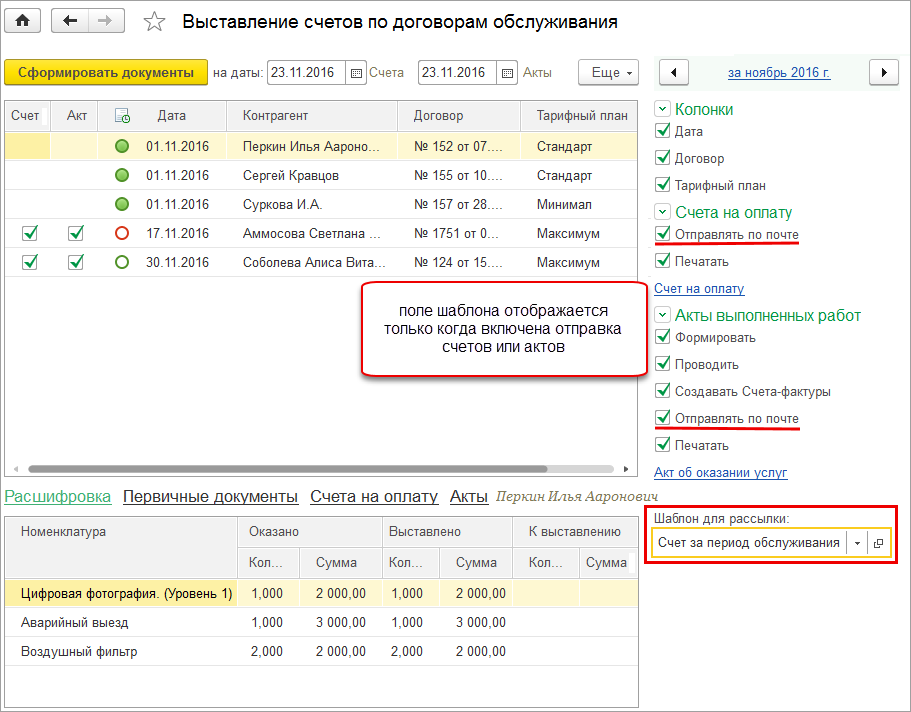The width and height of the screenshot is (911, 712).
Task: Select the Аварийный выезд item row
Action: [321, 622]
